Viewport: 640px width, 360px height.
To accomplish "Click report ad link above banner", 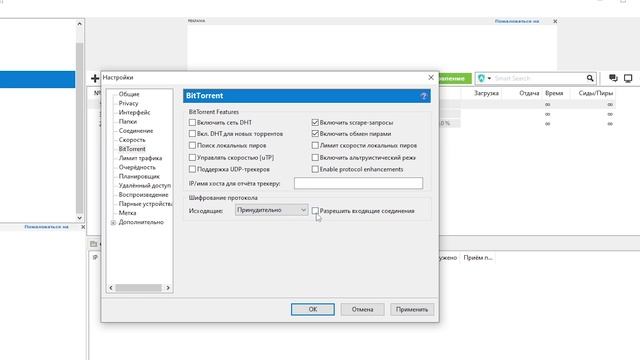I will coord(517,21).
